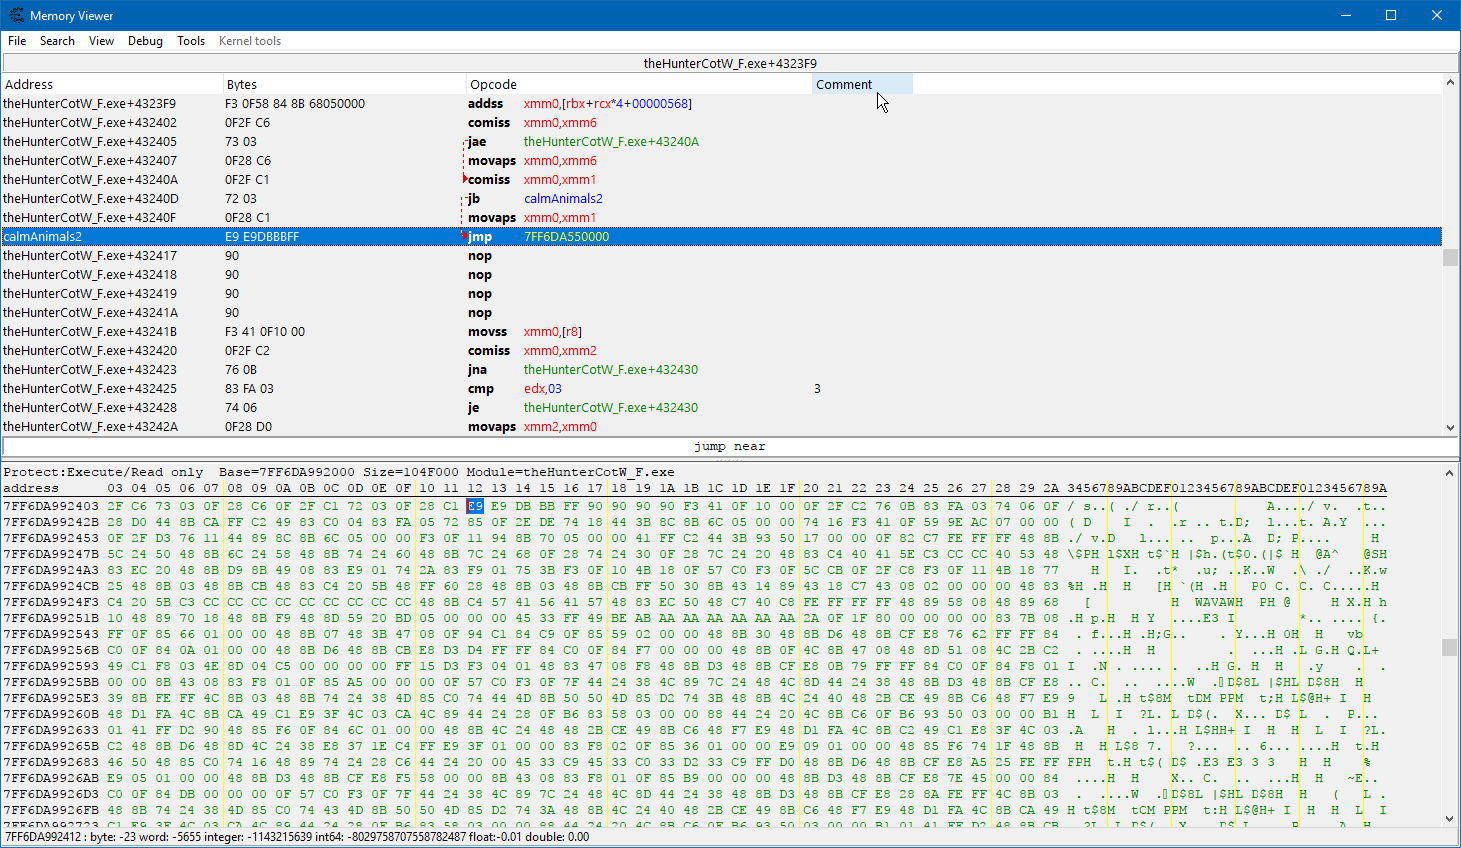Open the Debug menu
Viewport: 1461px width, 848px height.
click(145, 41)
